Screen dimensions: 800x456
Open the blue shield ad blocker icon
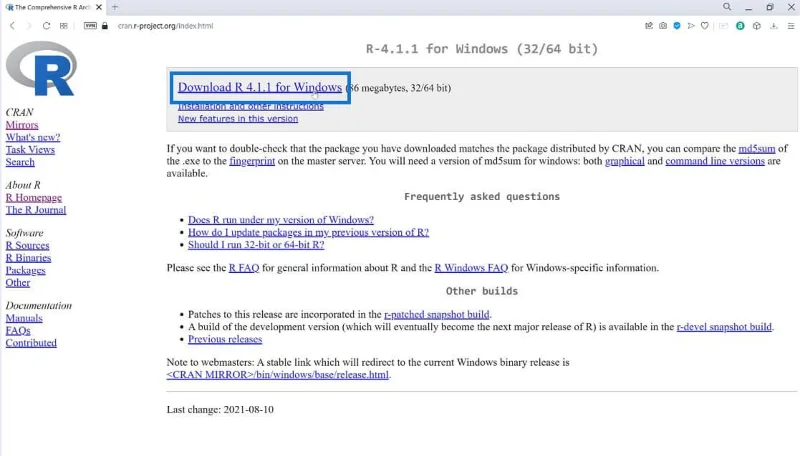click(677, 26)
